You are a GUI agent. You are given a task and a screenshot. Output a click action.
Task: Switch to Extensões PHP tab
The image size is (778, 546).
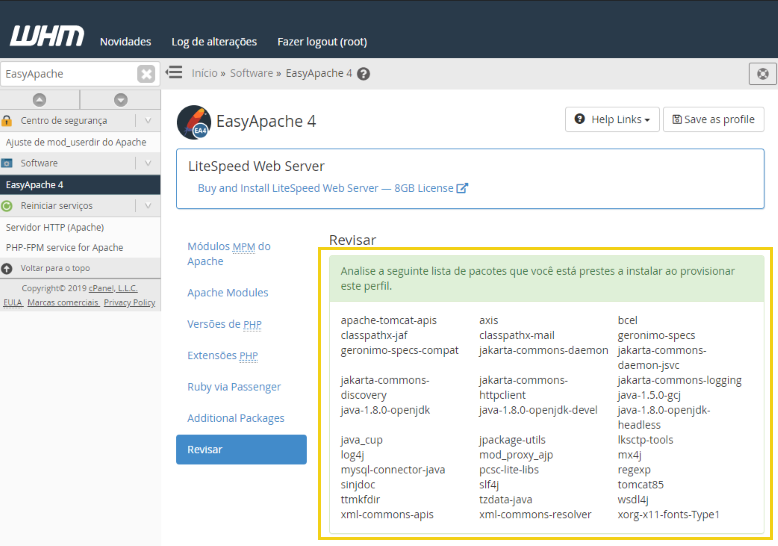[x=222, y=355]
